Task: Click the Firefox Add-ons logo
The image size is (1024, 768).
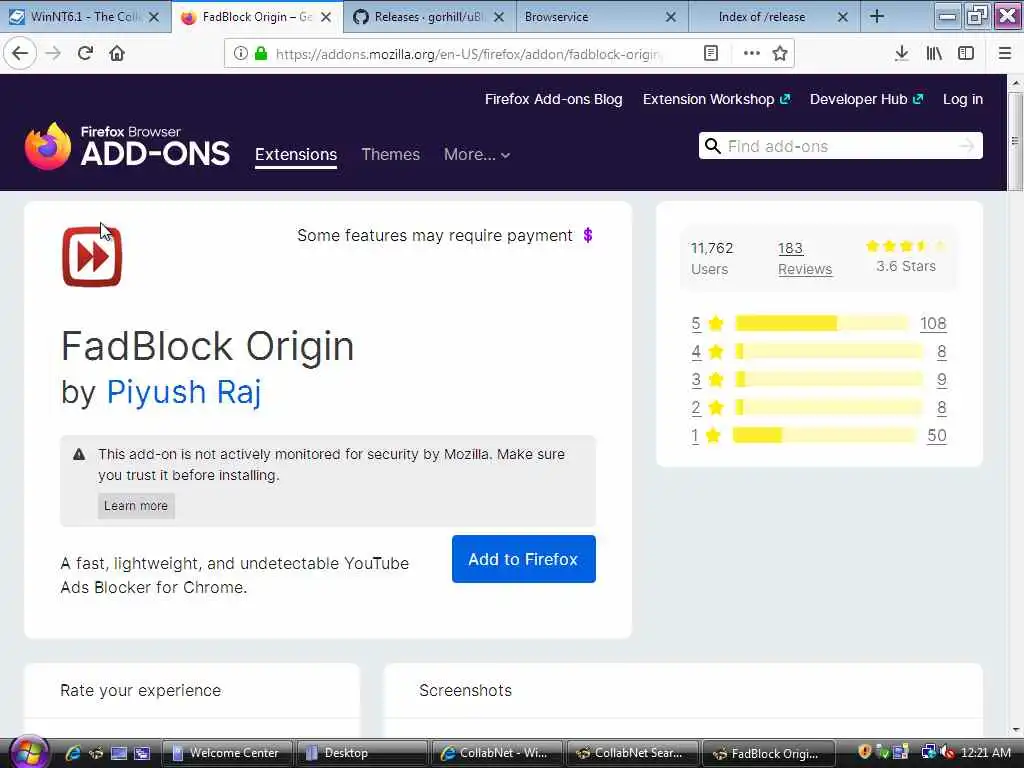Action: coord(127,146)
